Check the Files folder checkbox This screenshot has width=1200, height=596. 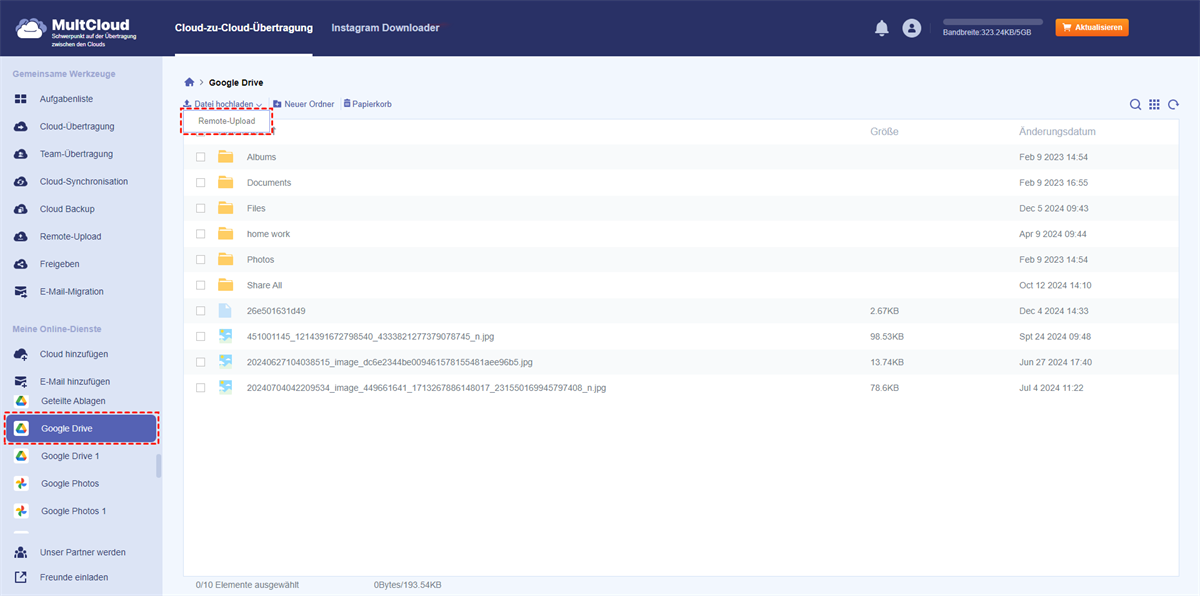201,208
